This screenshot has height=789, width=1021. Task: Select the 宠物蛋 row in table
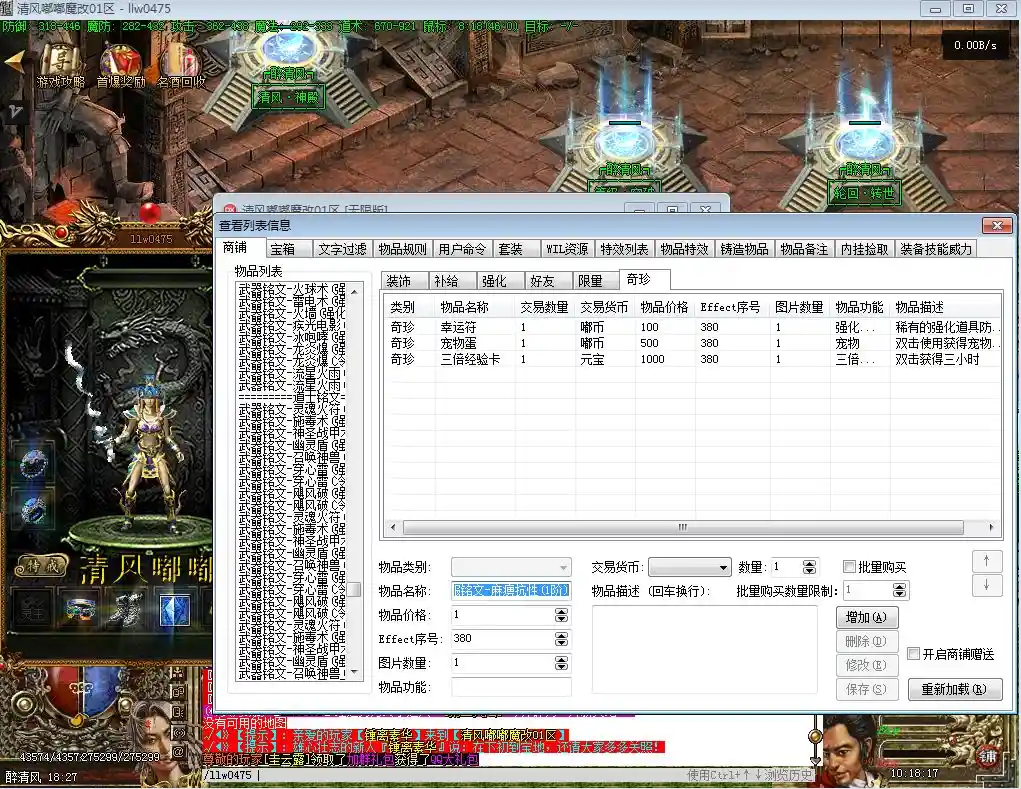[693, 343]
